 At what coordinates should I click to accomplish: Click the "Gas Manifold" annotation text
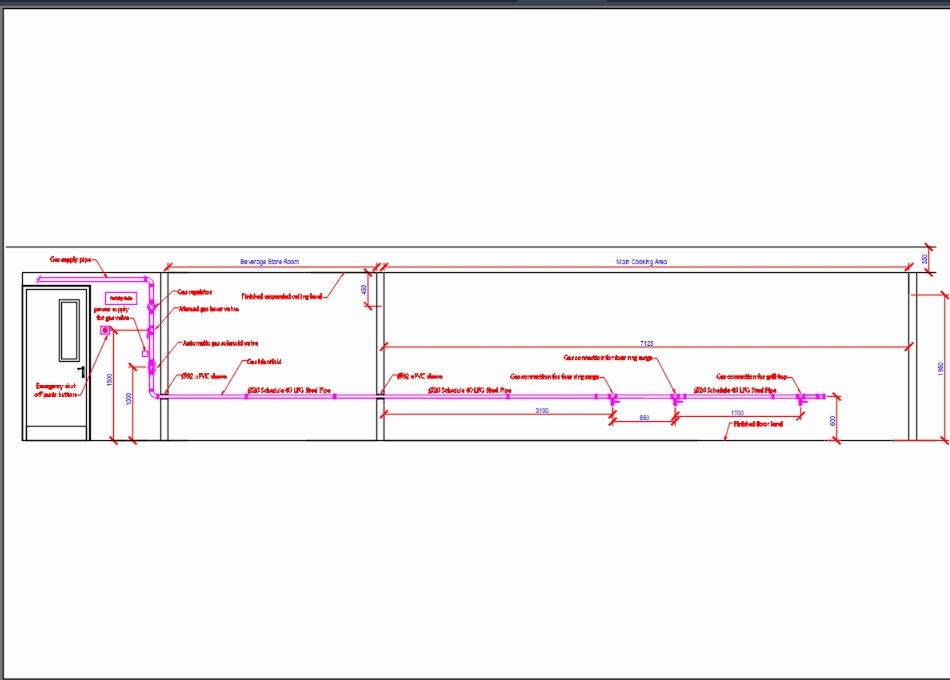(x=264, y=361)
